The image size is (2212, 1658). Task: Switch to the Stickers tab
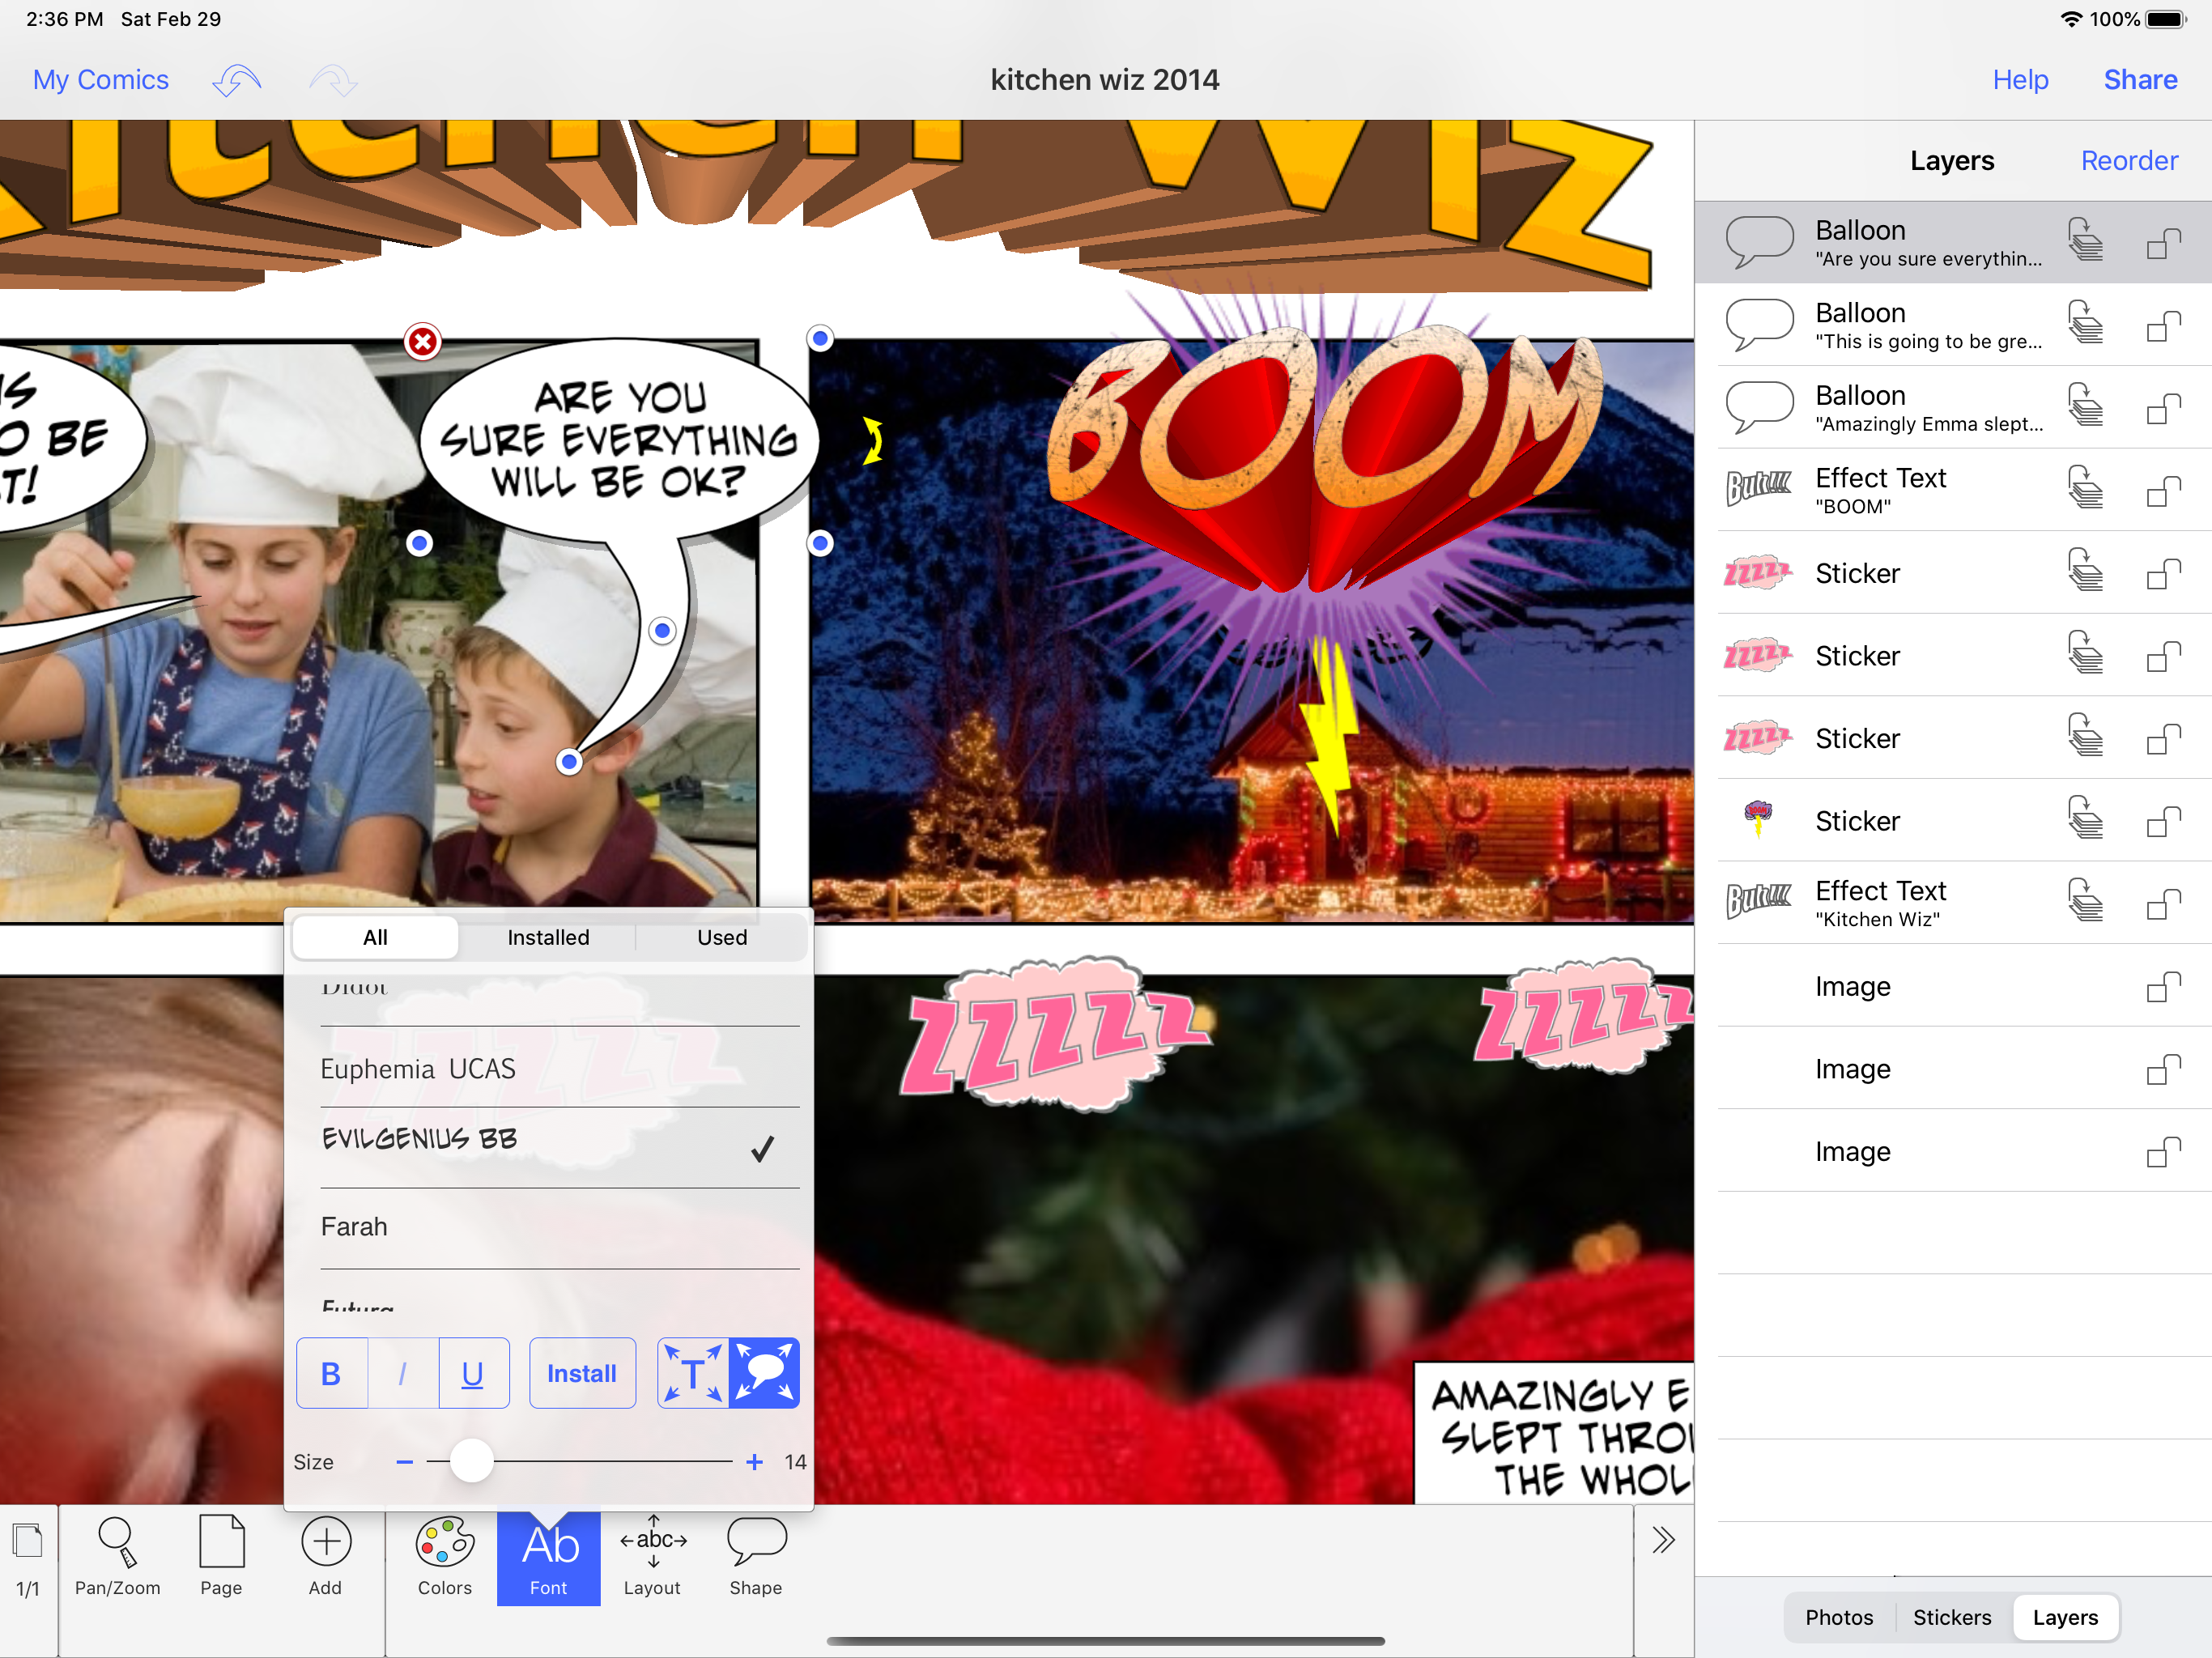click(1951, 1618)
